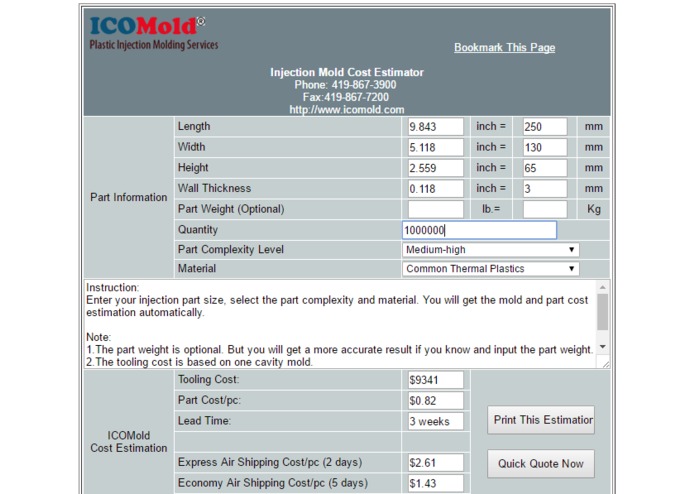Click the Part Cost/pc output field
Viewport: 695px width, 494px height.
pyautogui.click(x=436, y=401)
